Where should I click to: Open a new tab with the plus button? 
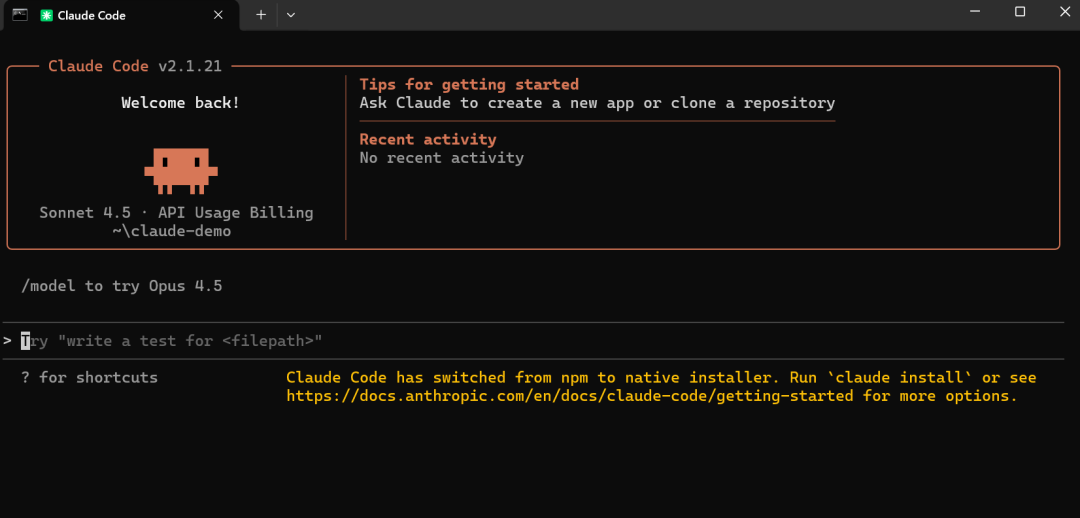261,14
